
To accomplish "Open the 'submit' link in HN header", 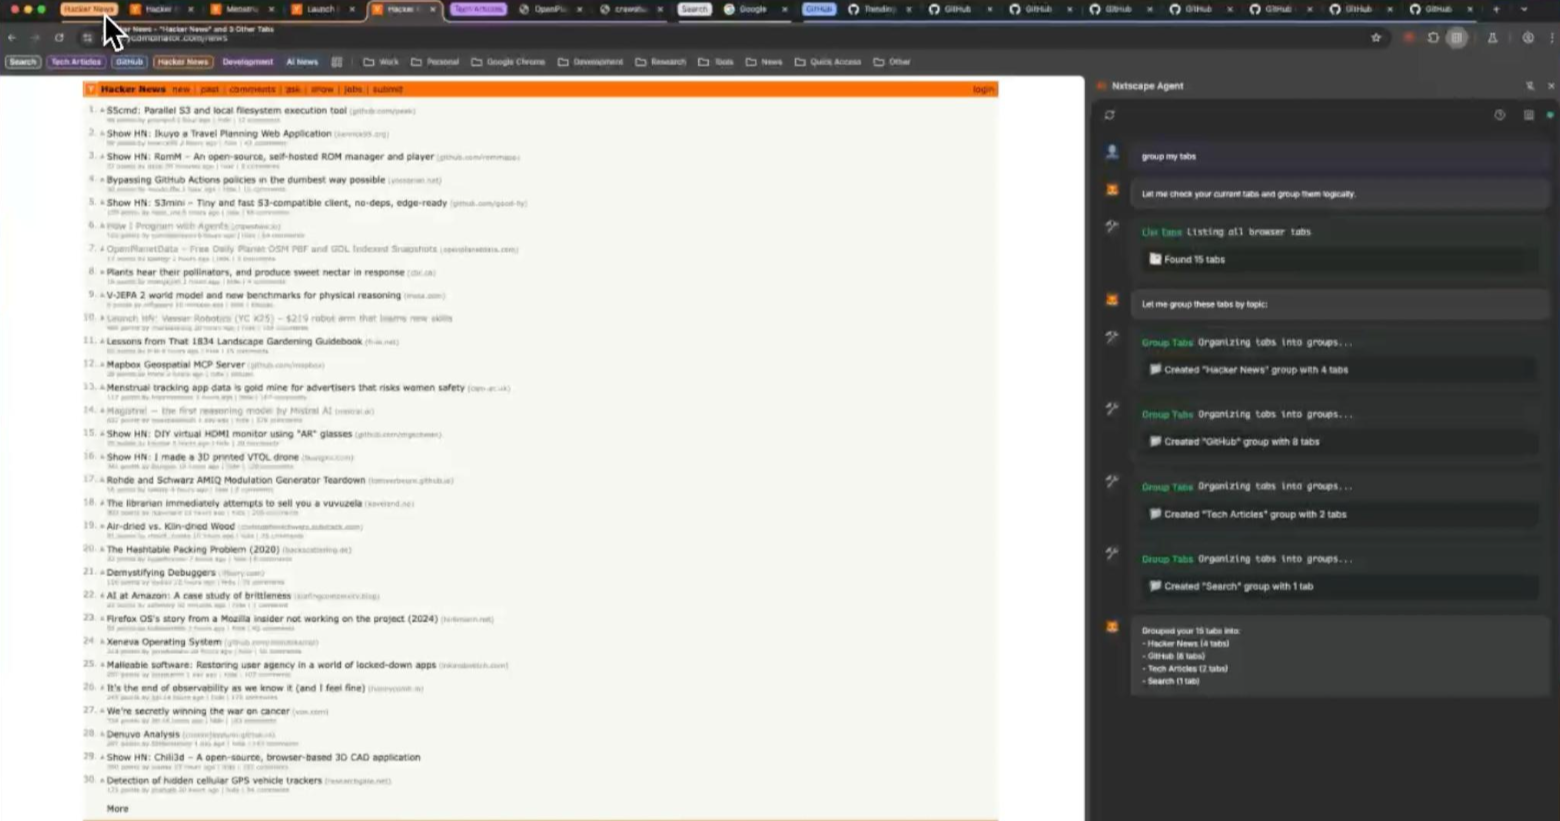I will point(388,89).
